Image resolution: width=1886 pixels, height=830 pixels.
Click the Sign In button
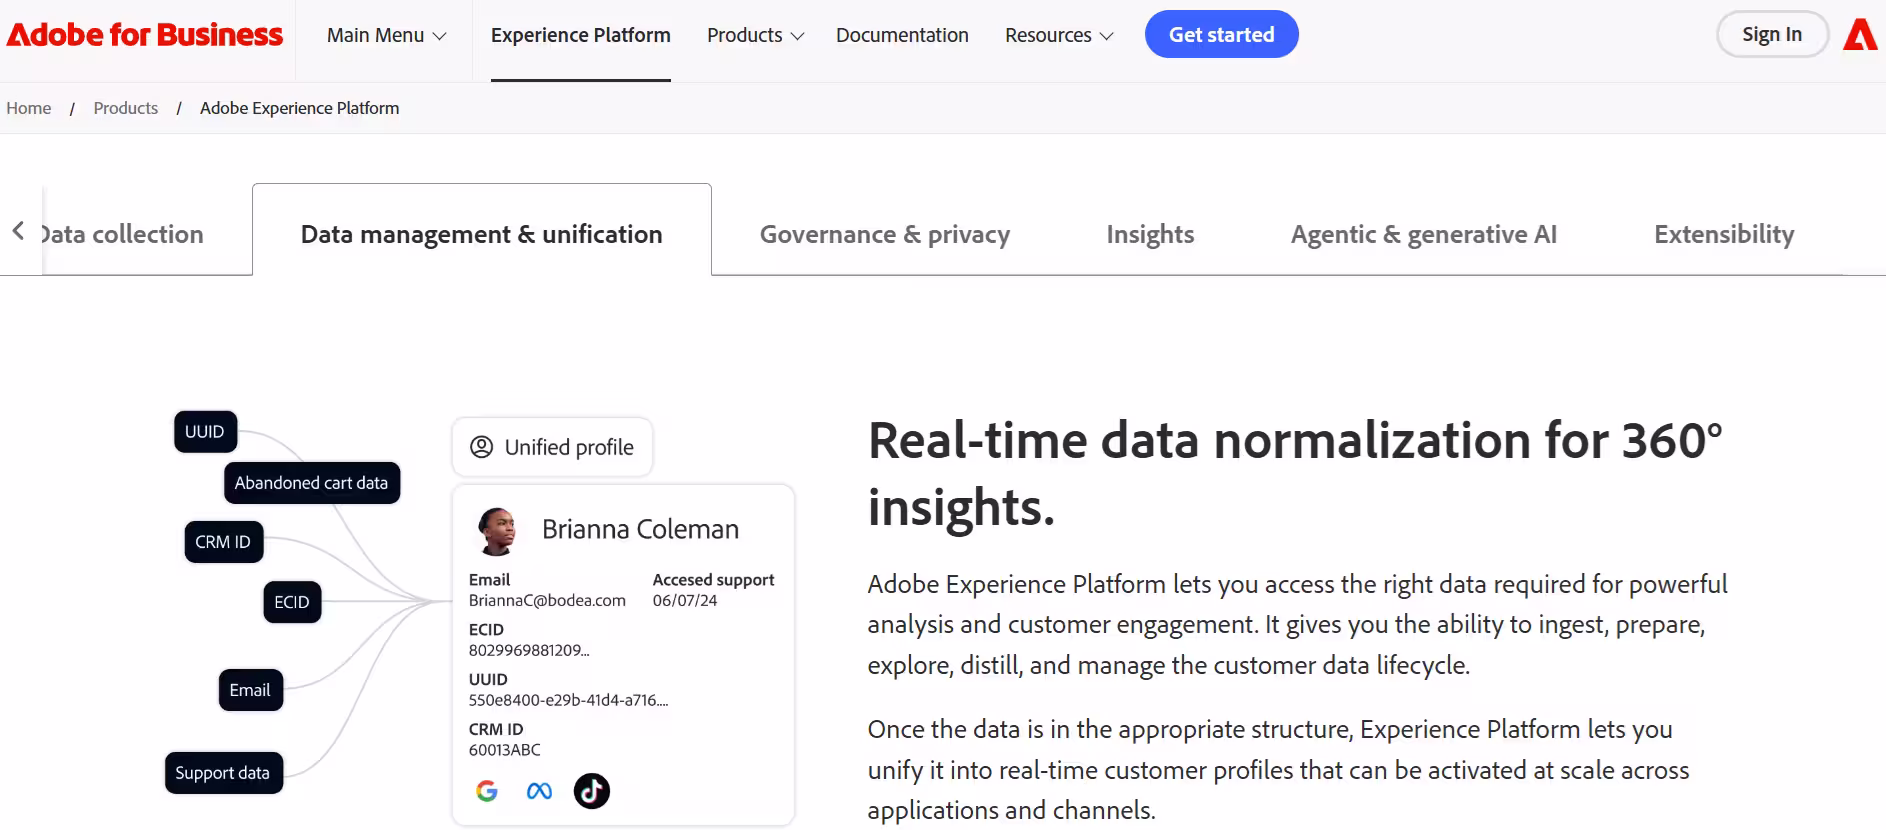click(1772, 34)
